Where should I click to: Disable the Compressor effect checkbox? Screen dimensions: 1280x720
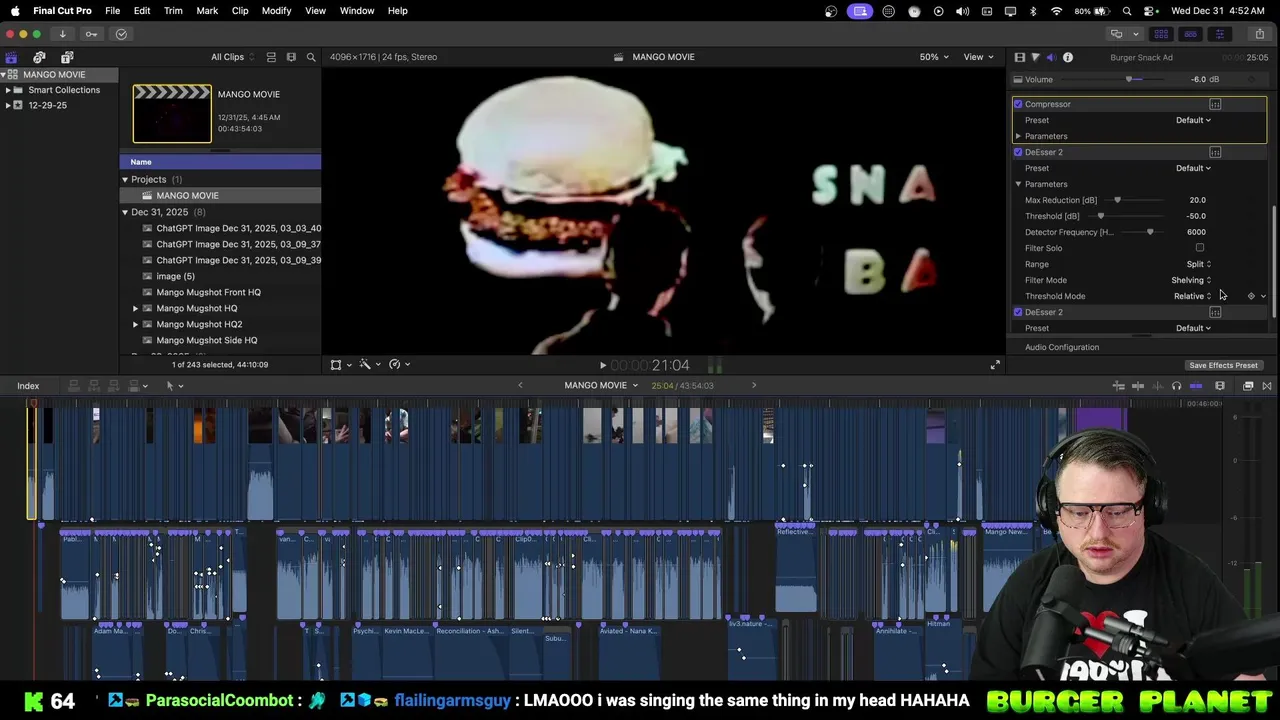pos(1018,104)
